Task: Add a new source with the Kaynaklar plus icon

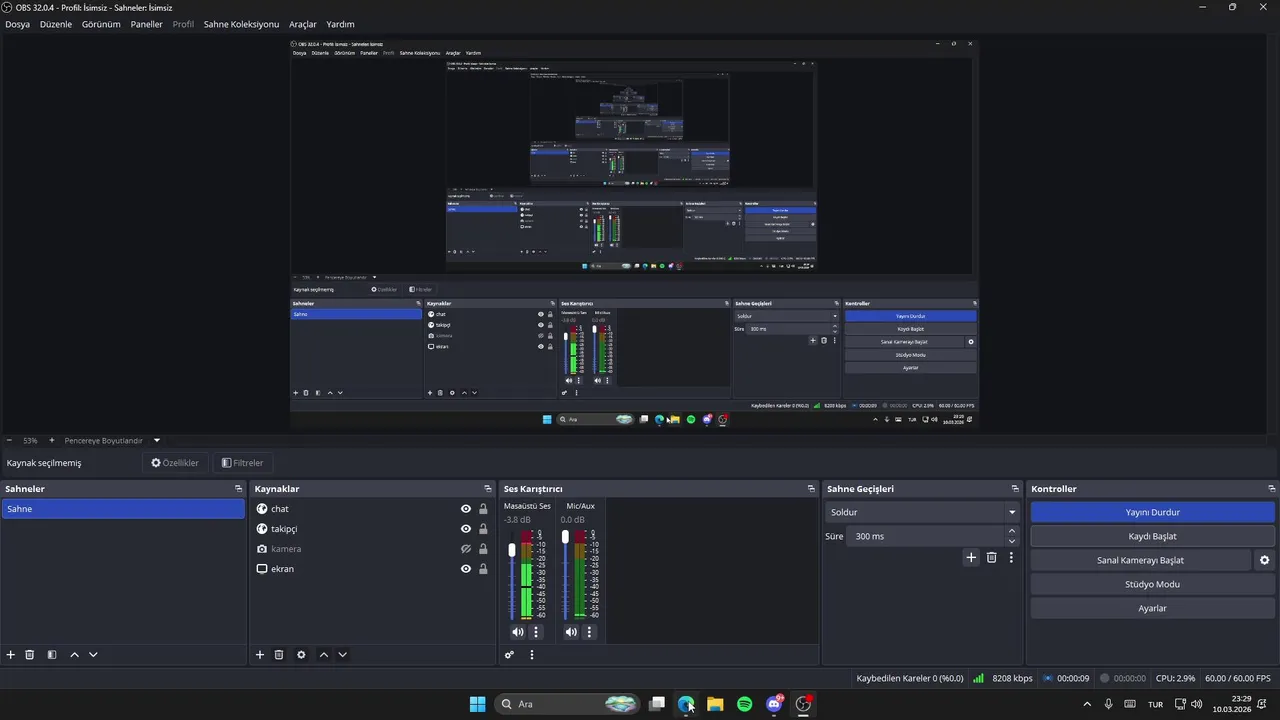Action: (260, 655)
